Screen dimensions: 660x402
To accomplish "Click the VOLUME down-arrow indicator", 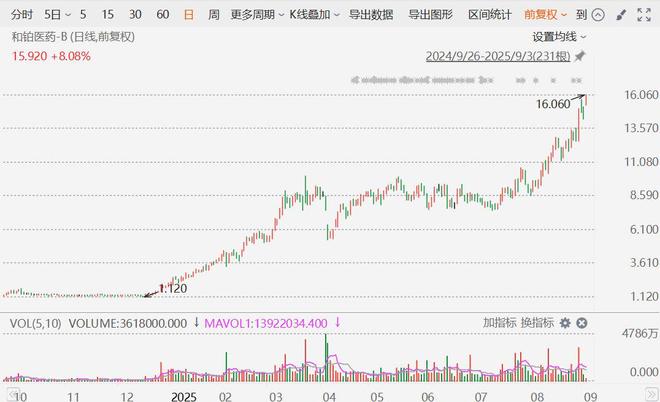I will pos(196,323).
